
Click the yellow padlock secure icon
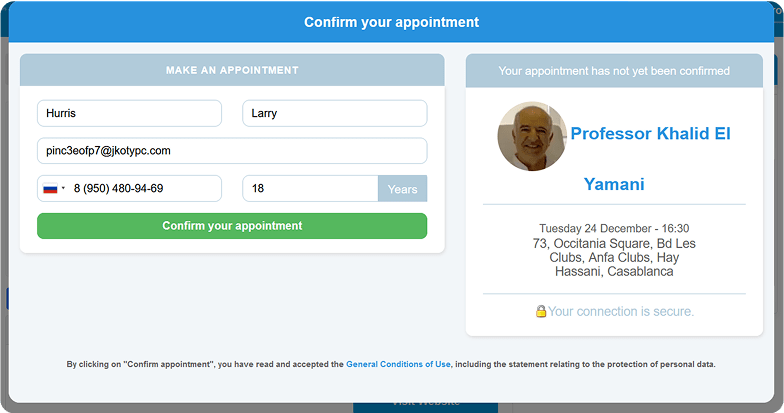click(x=540, y=311)
